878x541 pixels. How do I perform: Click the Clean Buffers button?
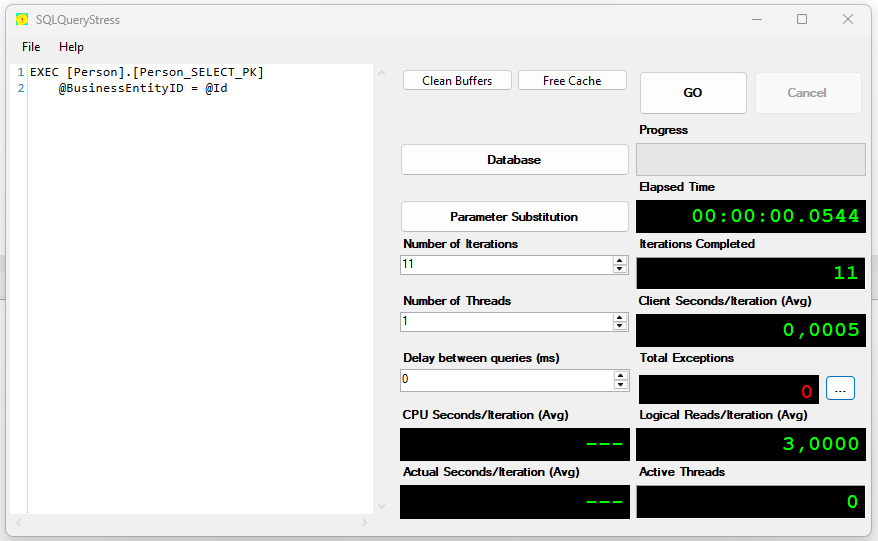457,81
